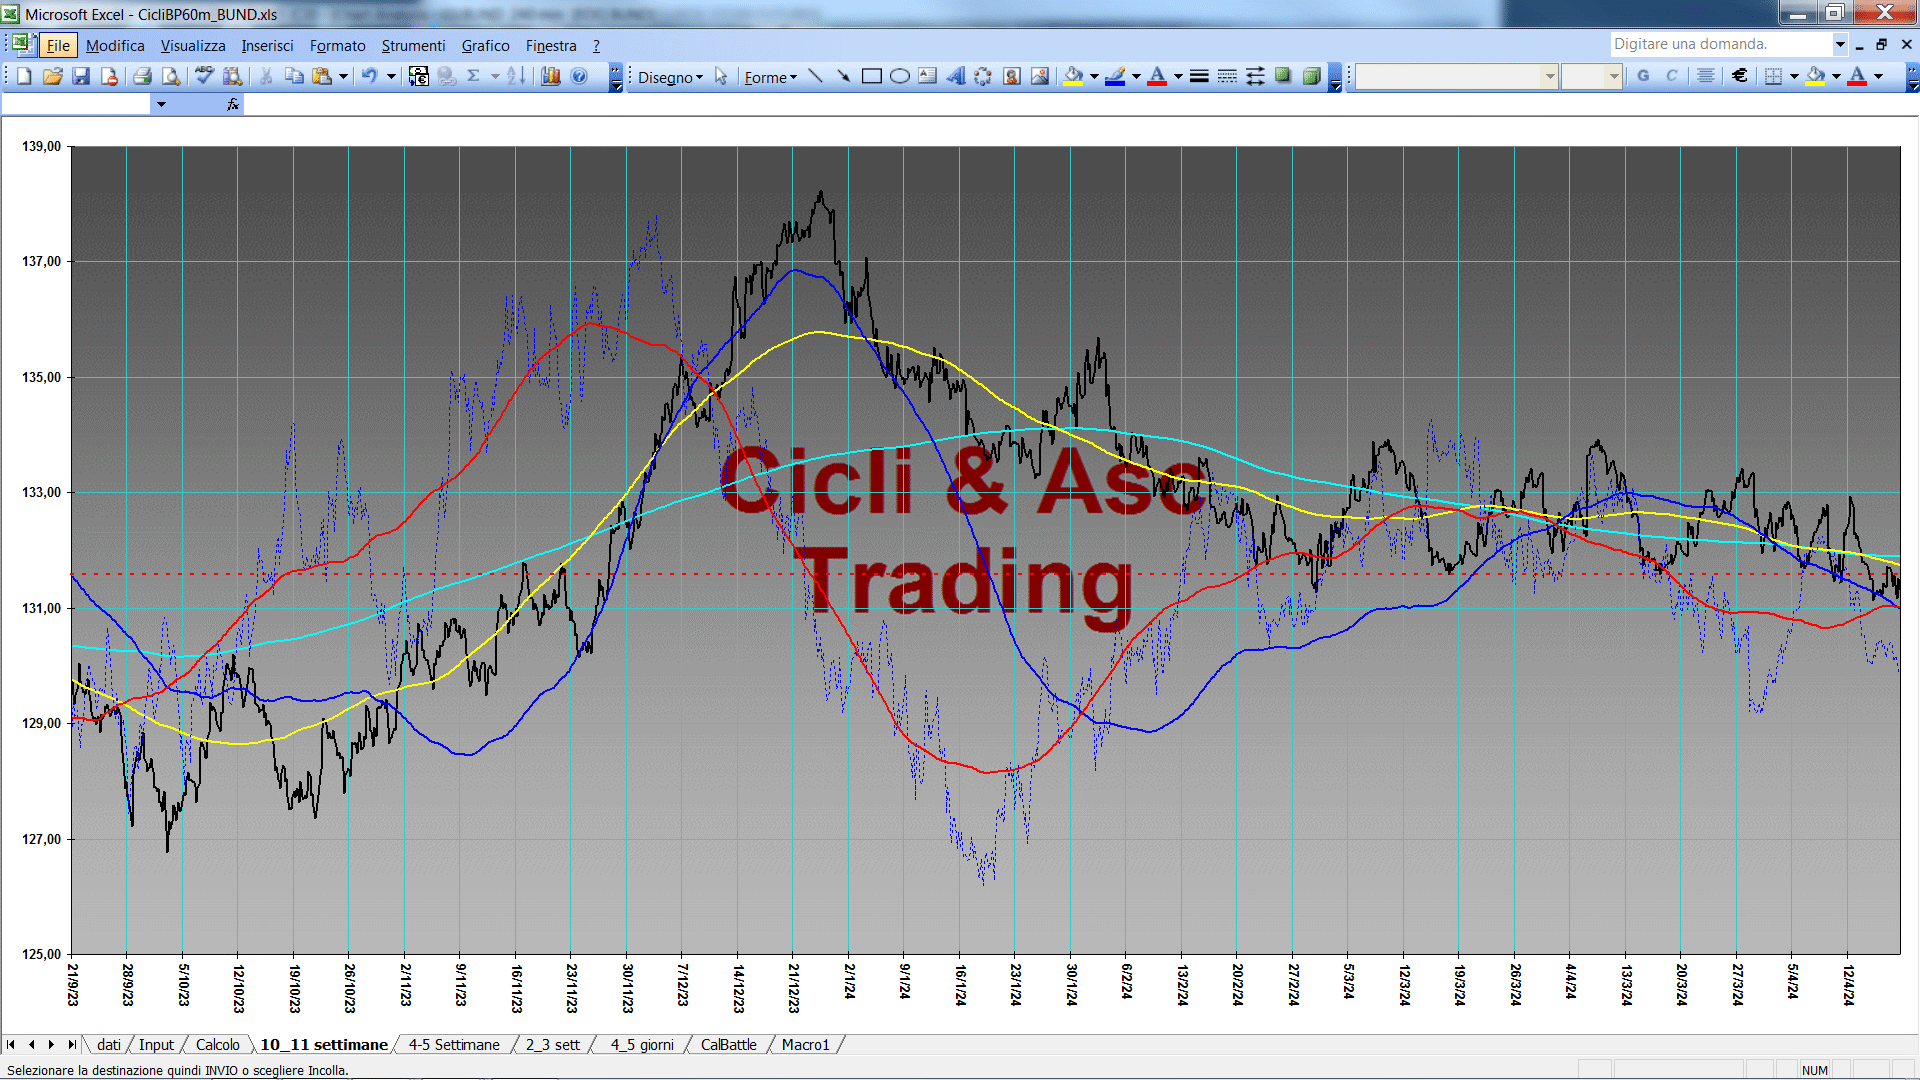Image resolution: width=1920 pixels, height=1080 pixels.
Task: Expand the Undo history arrow
Action: (391, 76)
